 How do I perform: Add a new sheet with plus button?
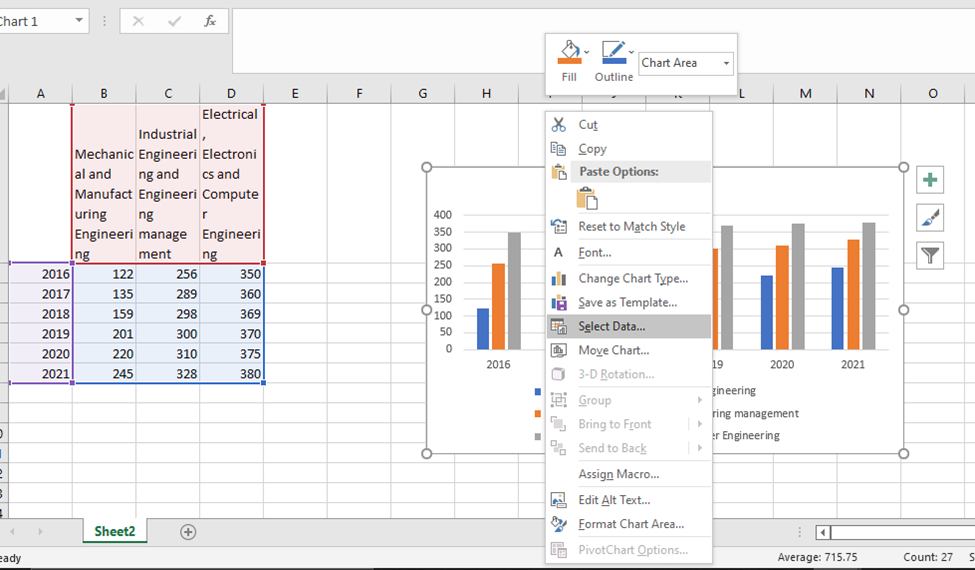(188, 532)
